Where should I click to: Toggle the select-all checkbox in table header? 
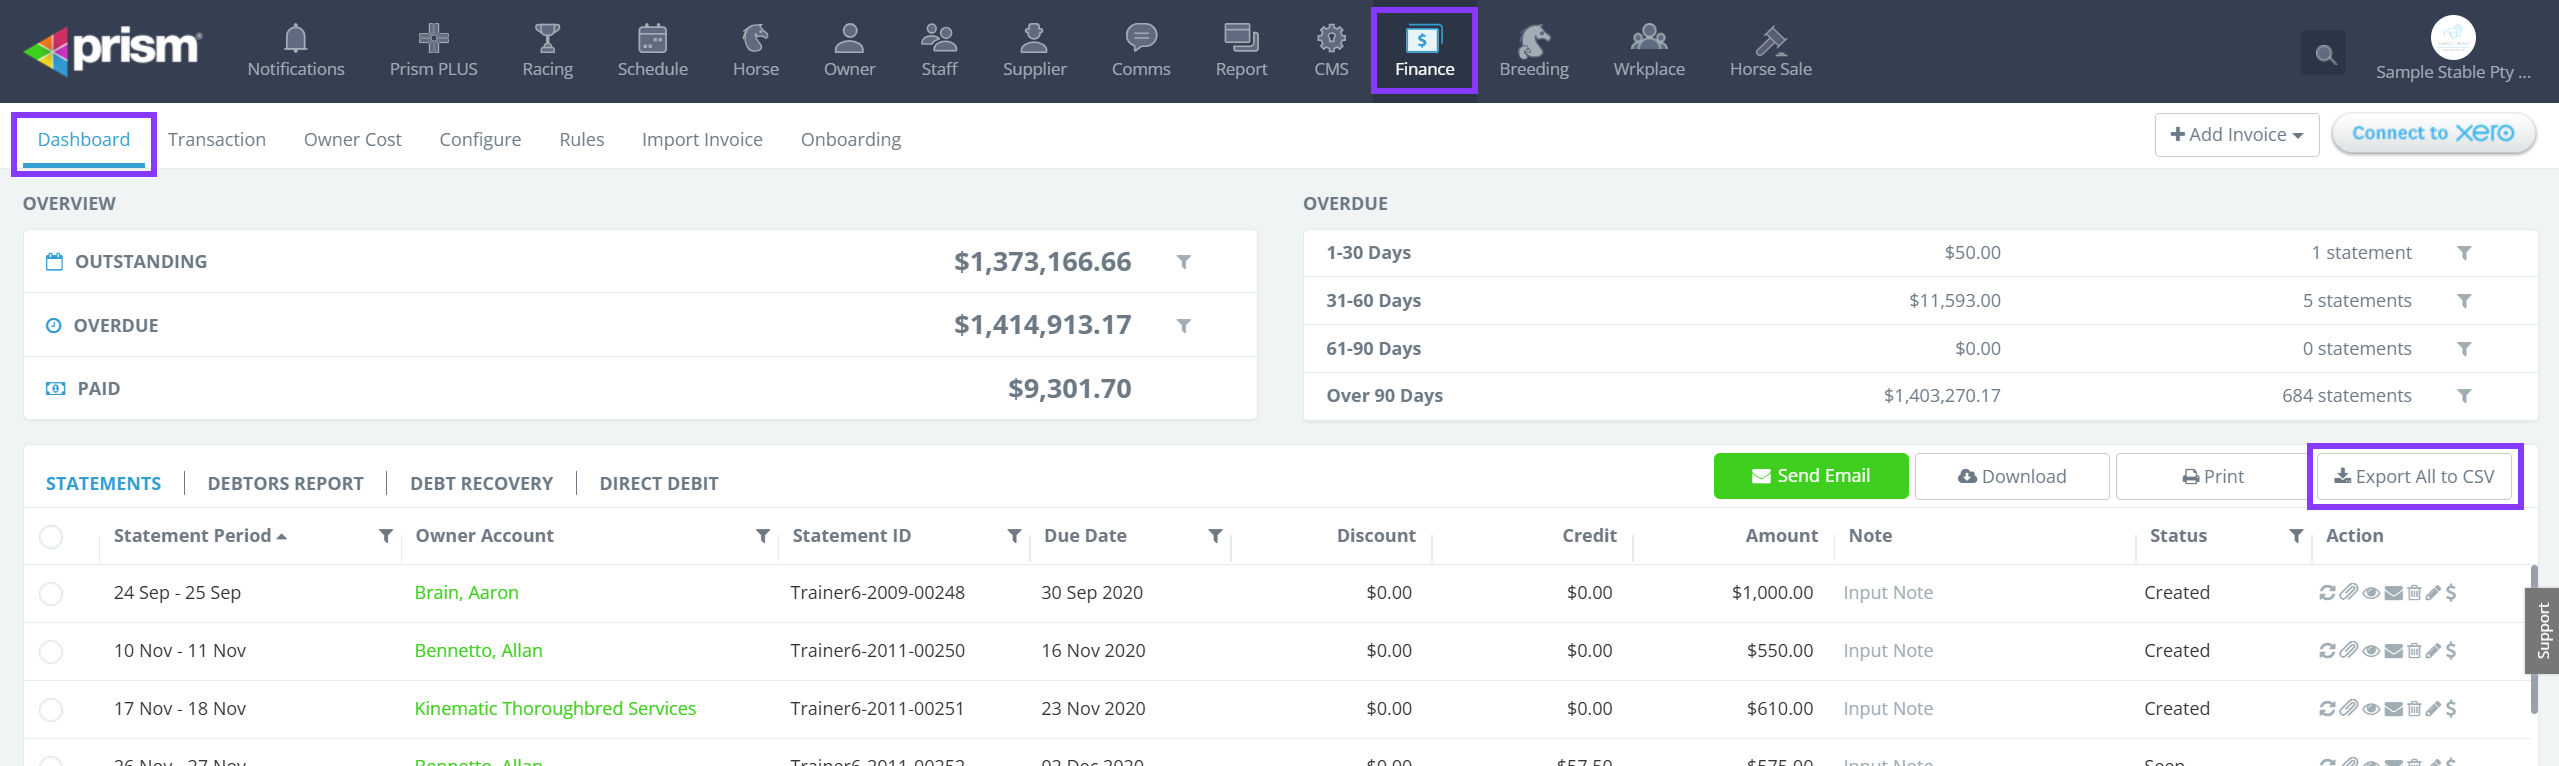tap(51, 537)
